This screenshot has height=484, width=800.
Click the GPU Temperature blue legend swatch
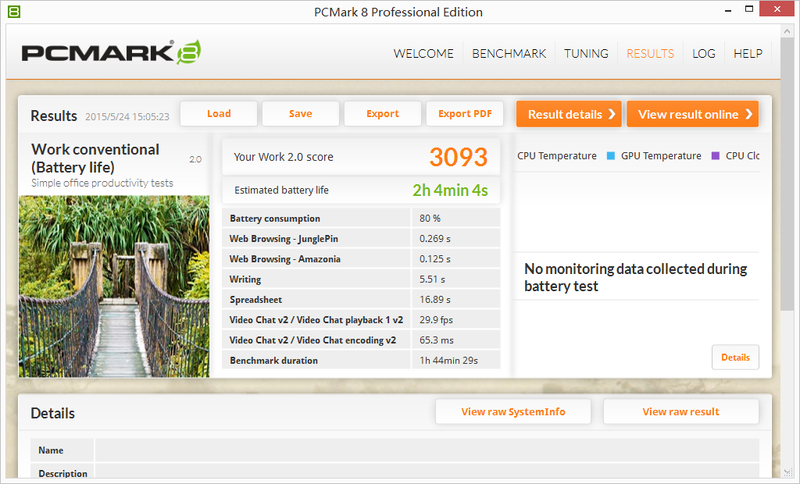coord(611,156)
